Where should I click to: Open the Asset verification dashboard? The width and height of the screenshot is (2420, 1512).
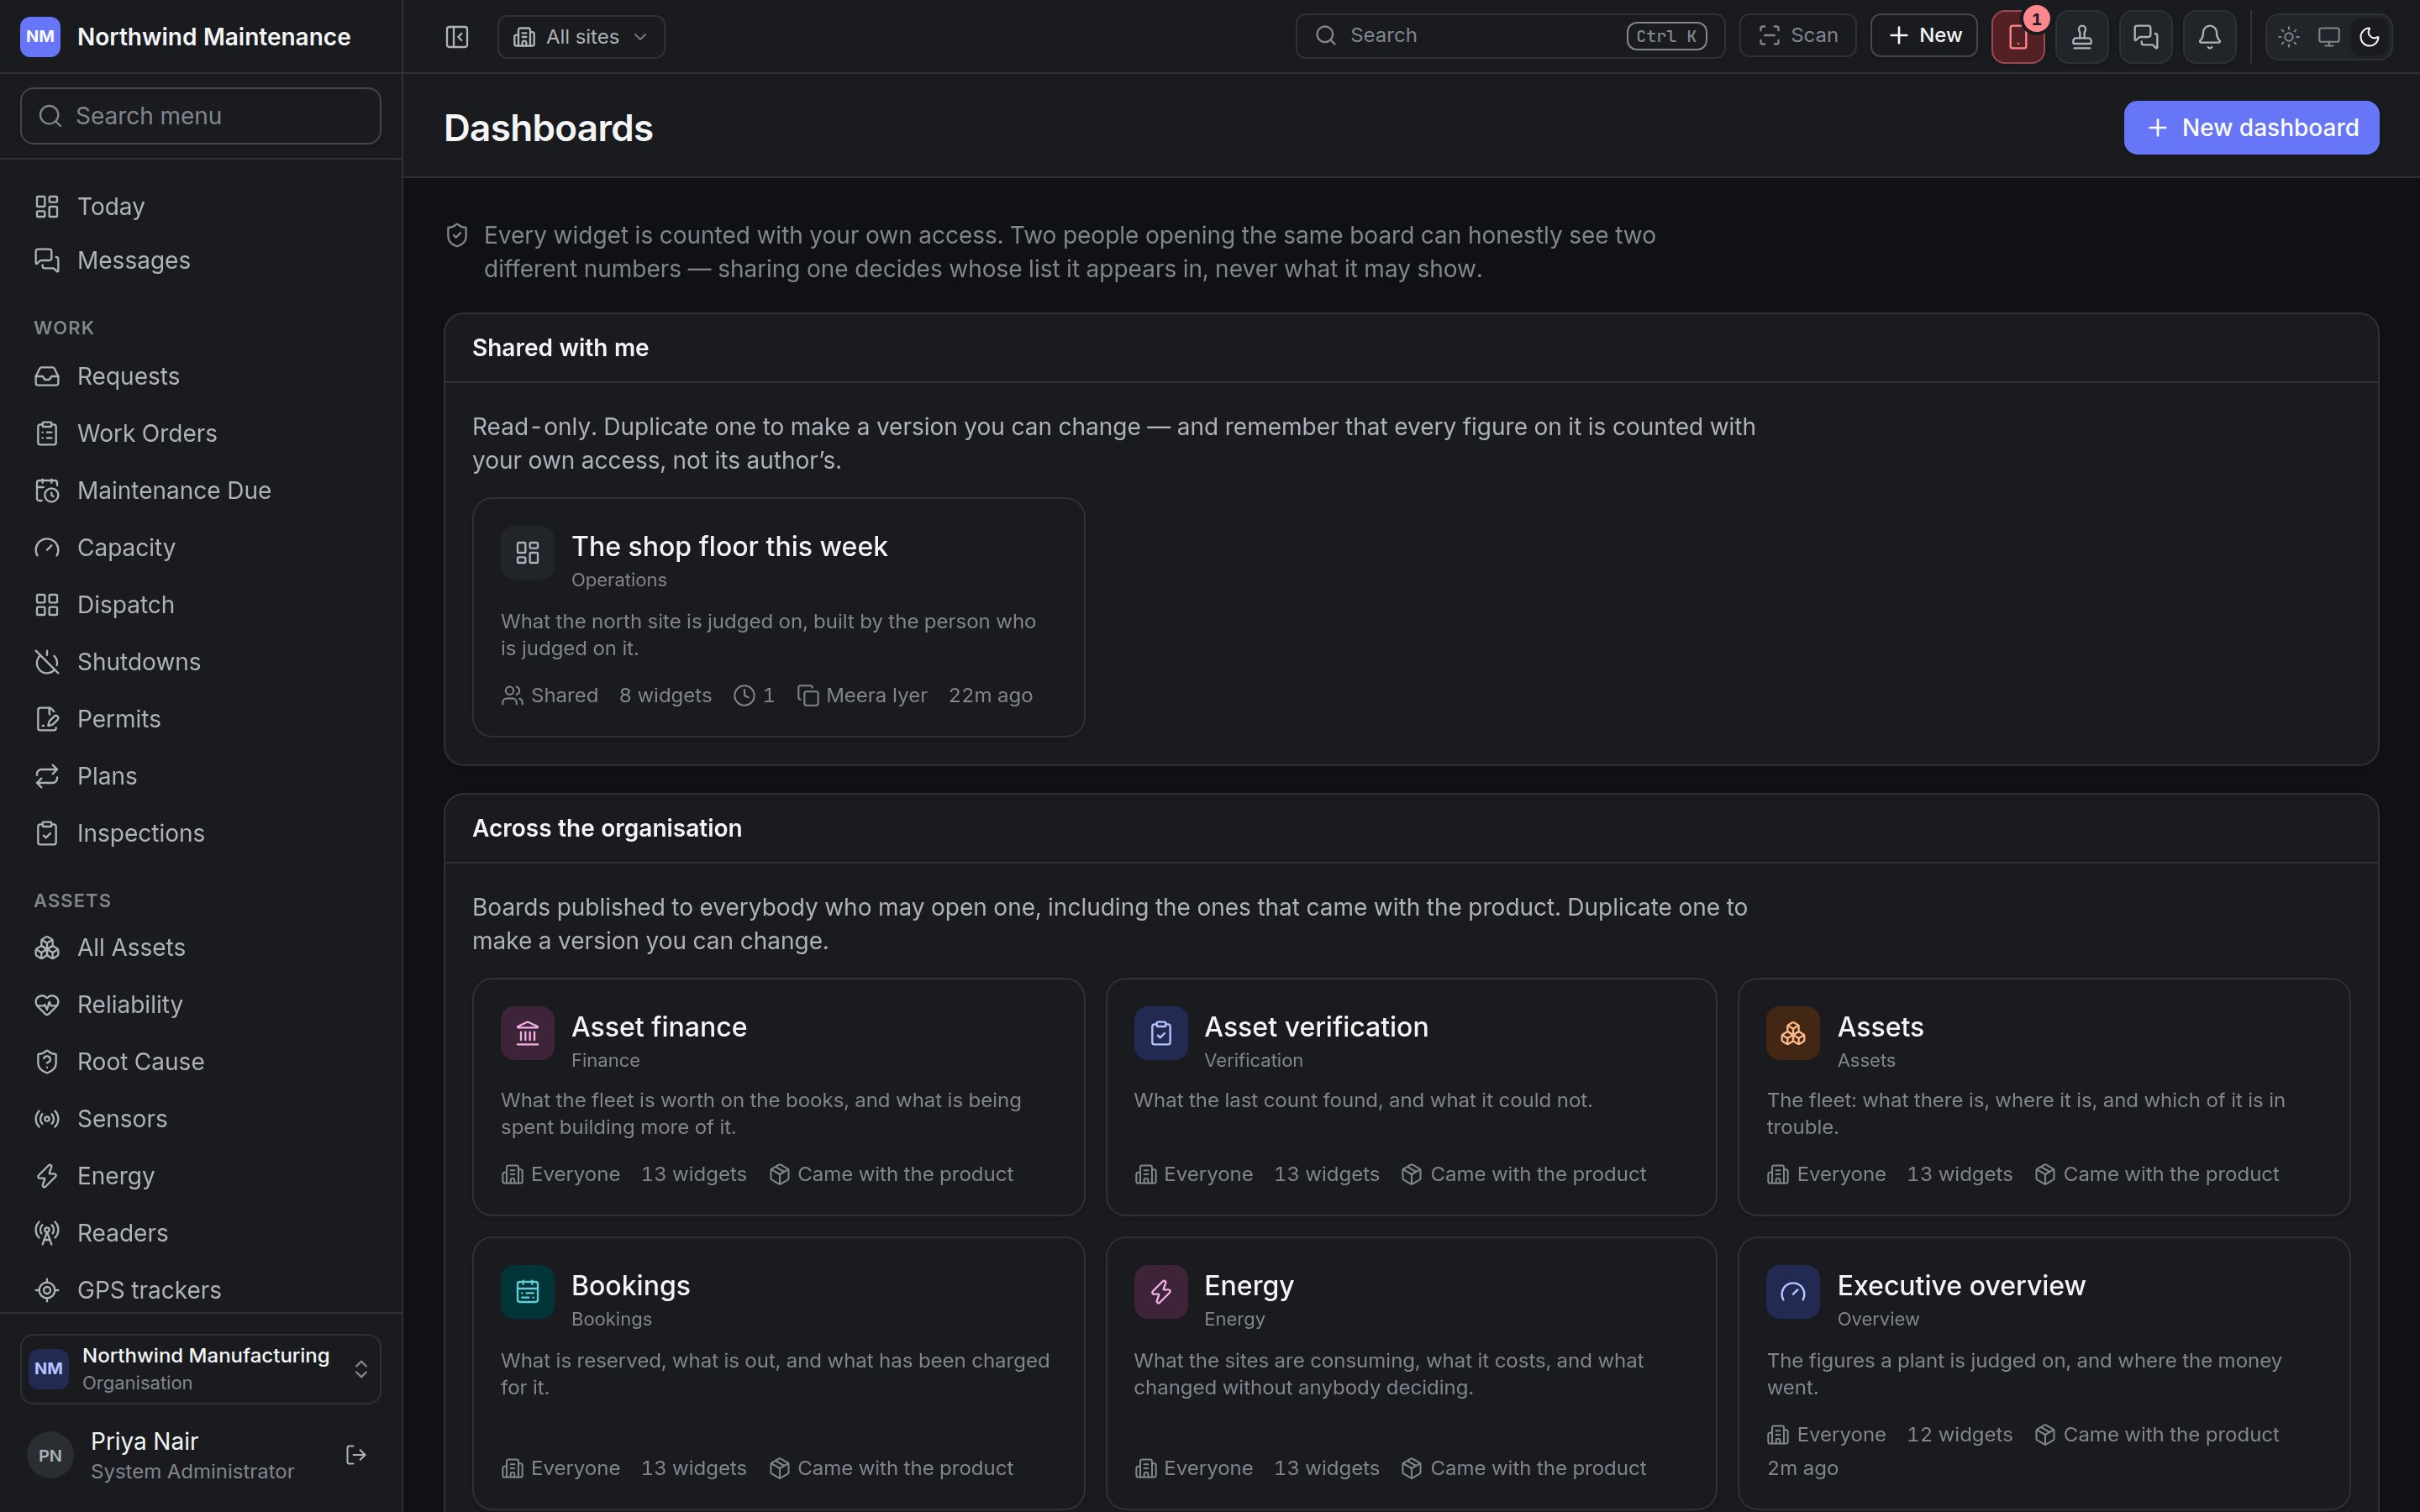tap(1411, 1097)
